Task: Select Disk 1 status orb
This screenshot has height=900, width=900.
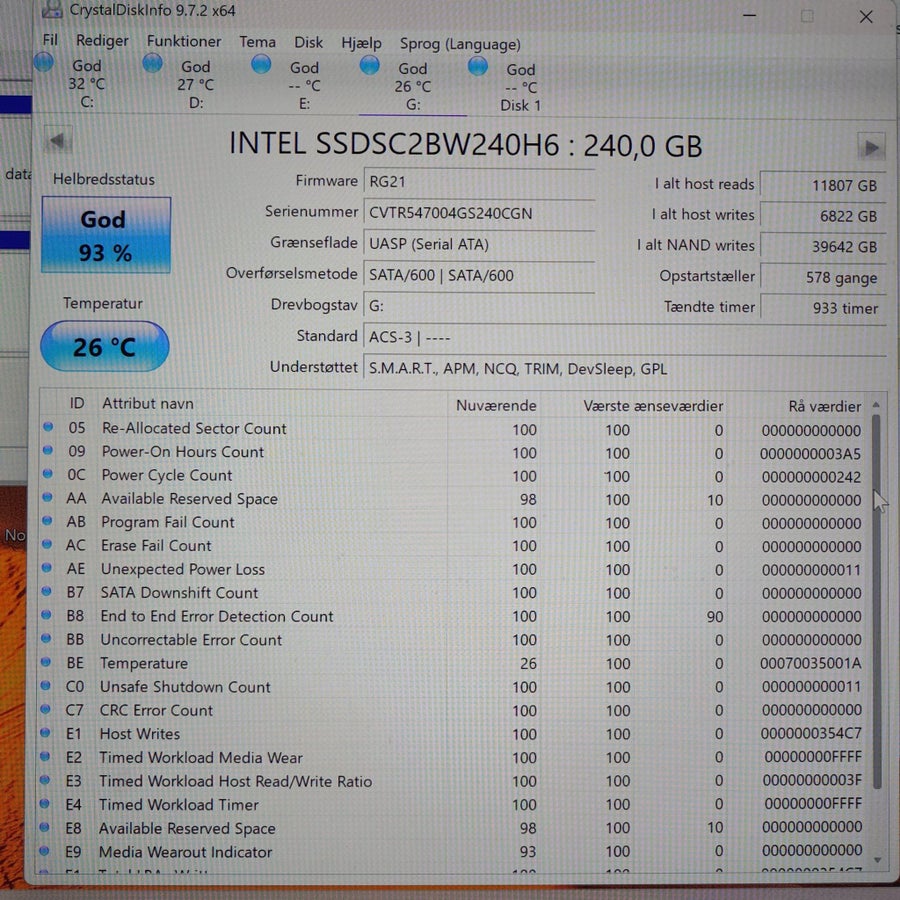Action: pyautogui.click(x=478, y=66)
